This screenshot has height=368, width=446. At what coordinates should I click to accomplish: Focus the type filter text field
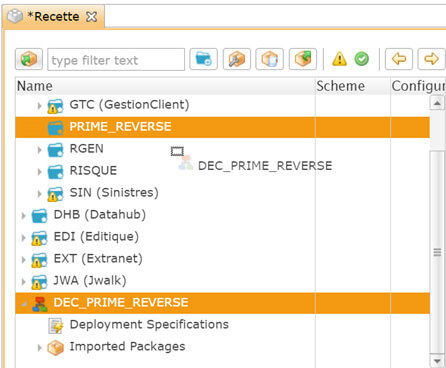click(116, 60)
